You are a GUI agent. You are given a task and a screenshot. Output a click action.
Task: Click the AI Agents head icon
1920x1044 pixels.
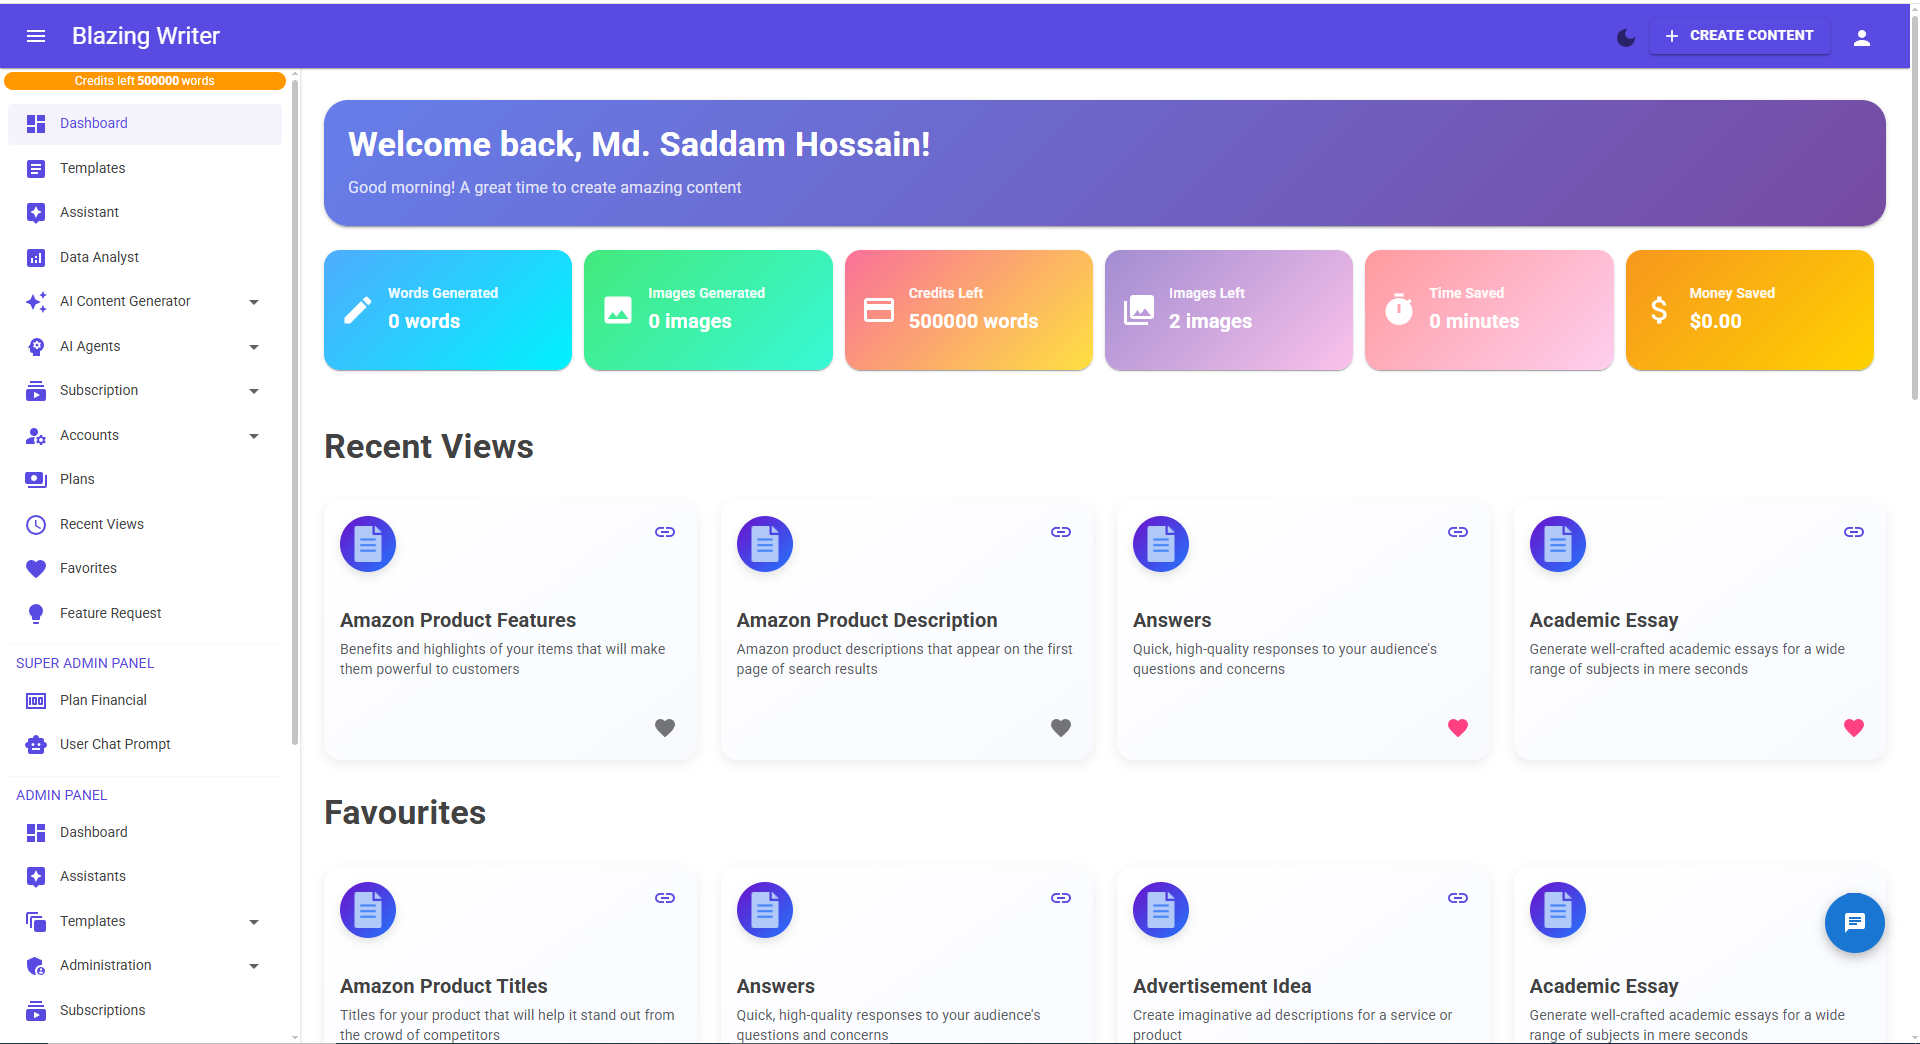(36, 346)
